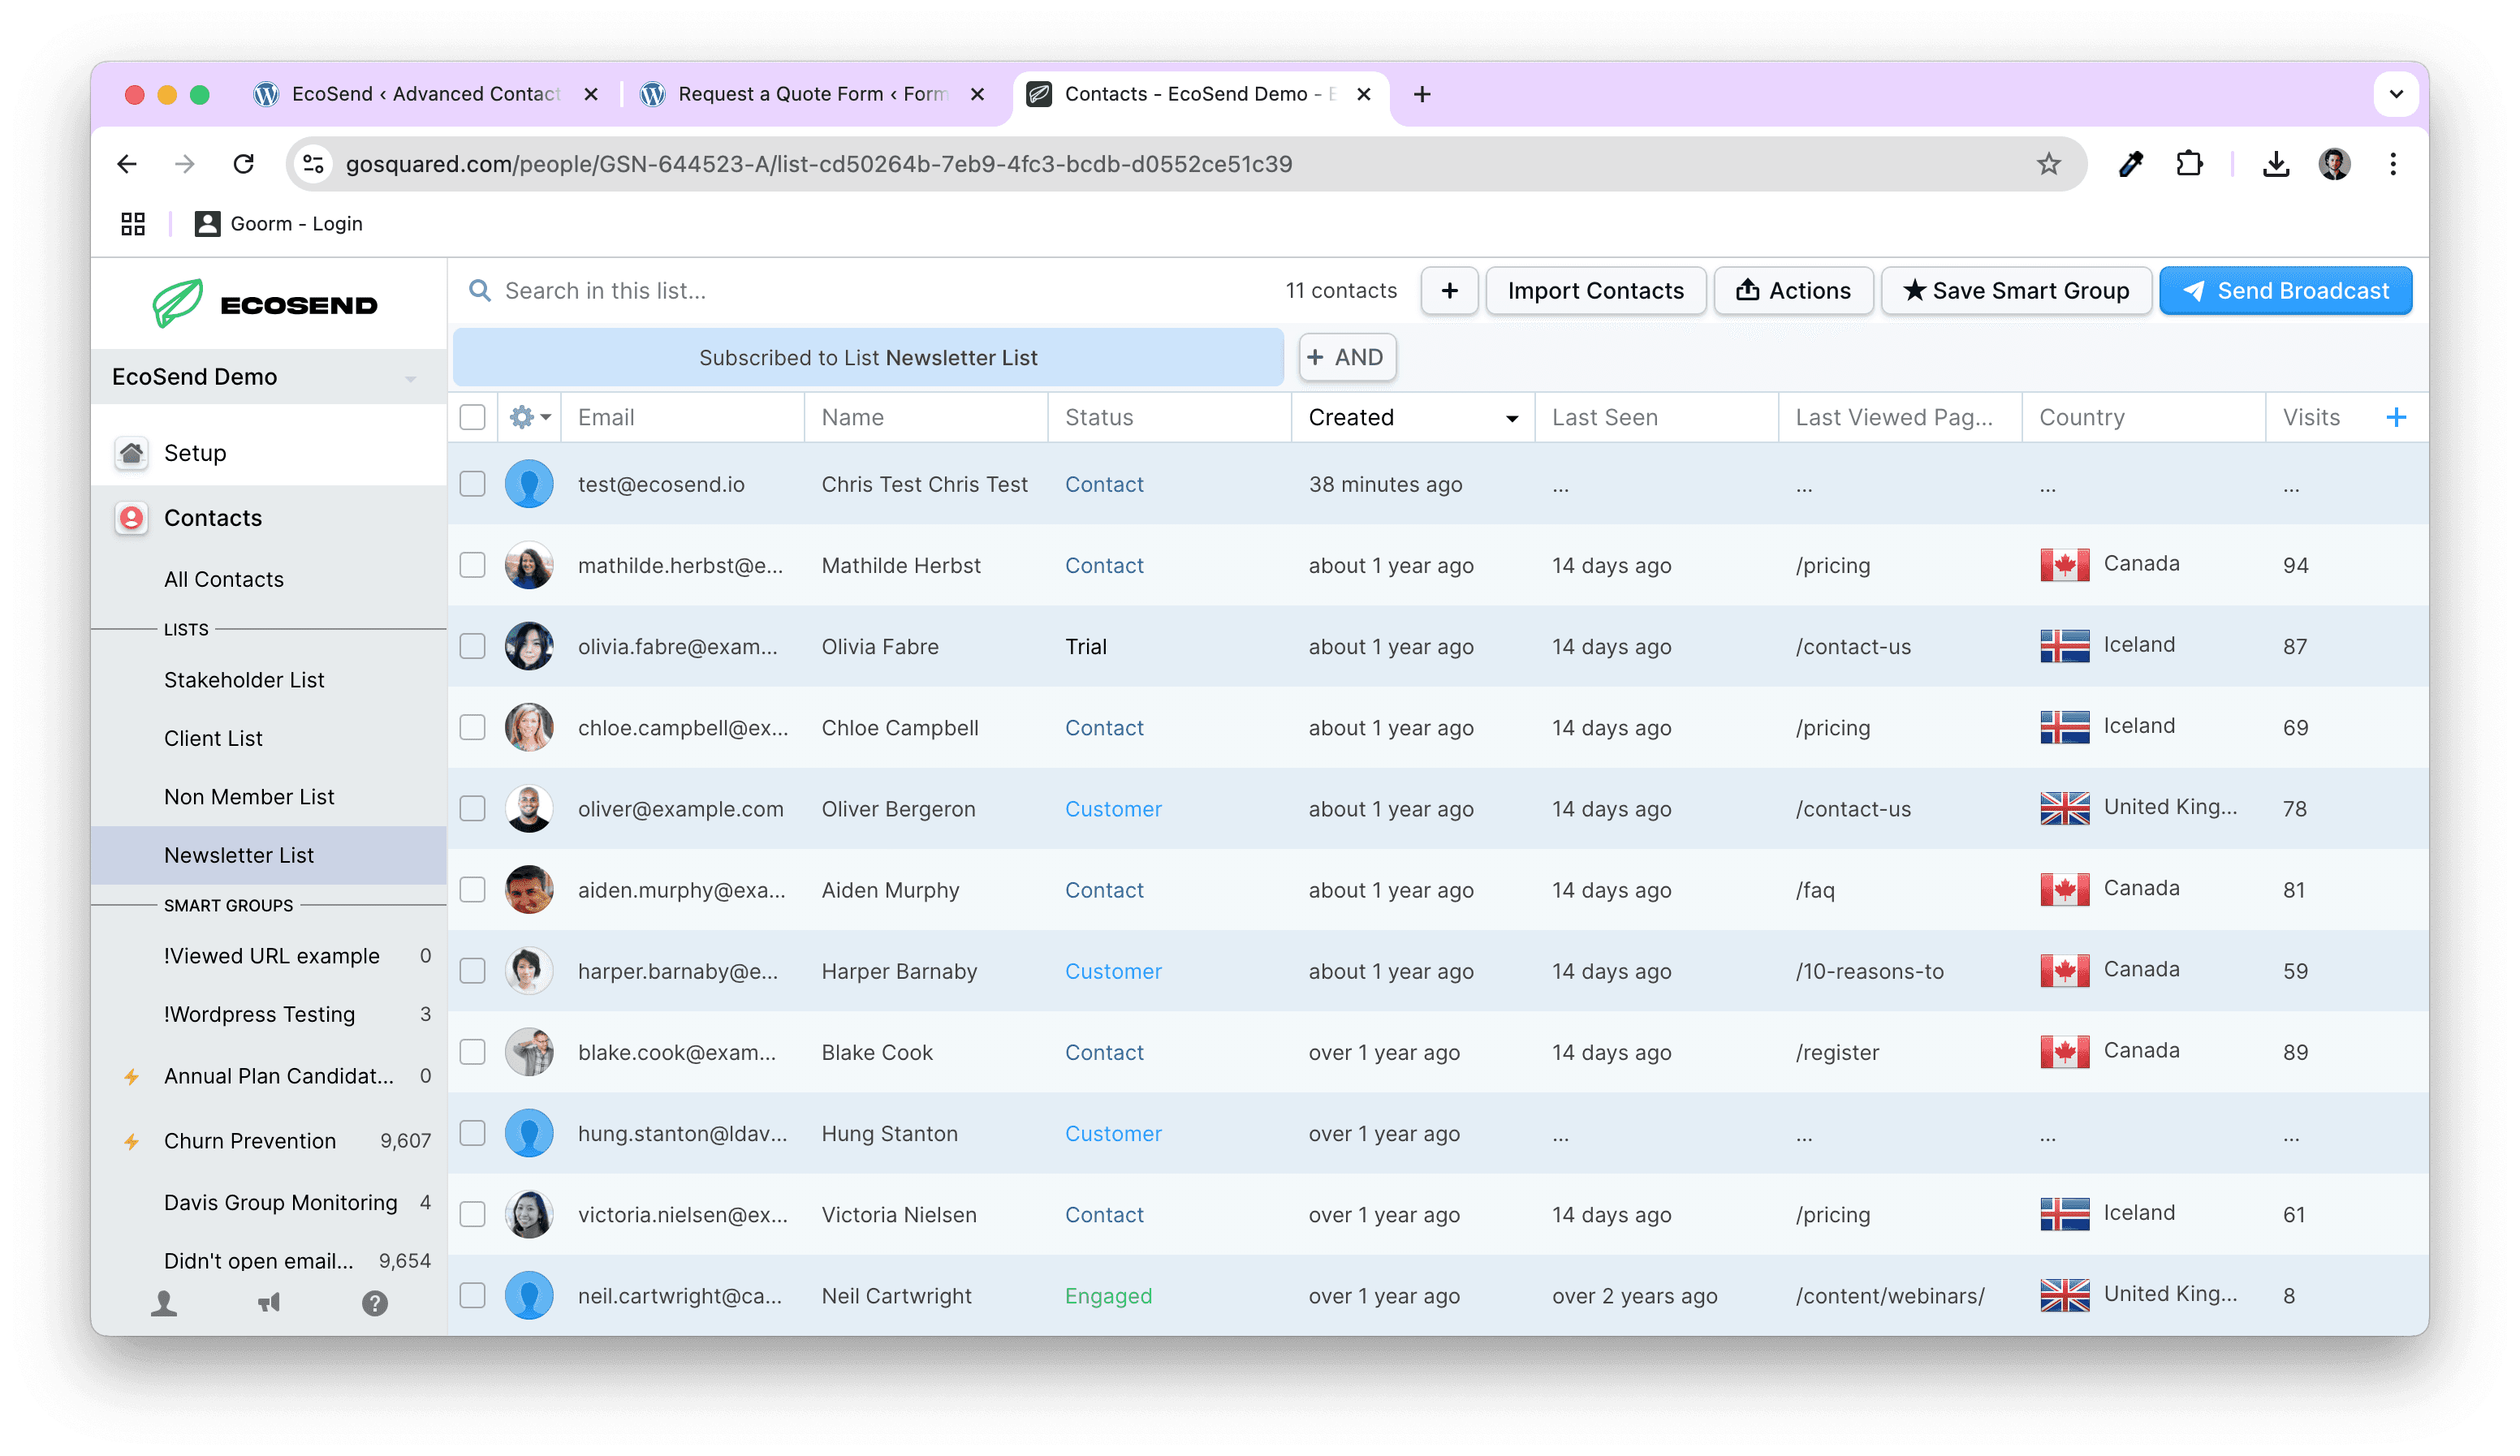The width and height of the screenshot is (2520, 1456).
Task: Add a new contact with plus button
Action: [x=1449, y=291]
